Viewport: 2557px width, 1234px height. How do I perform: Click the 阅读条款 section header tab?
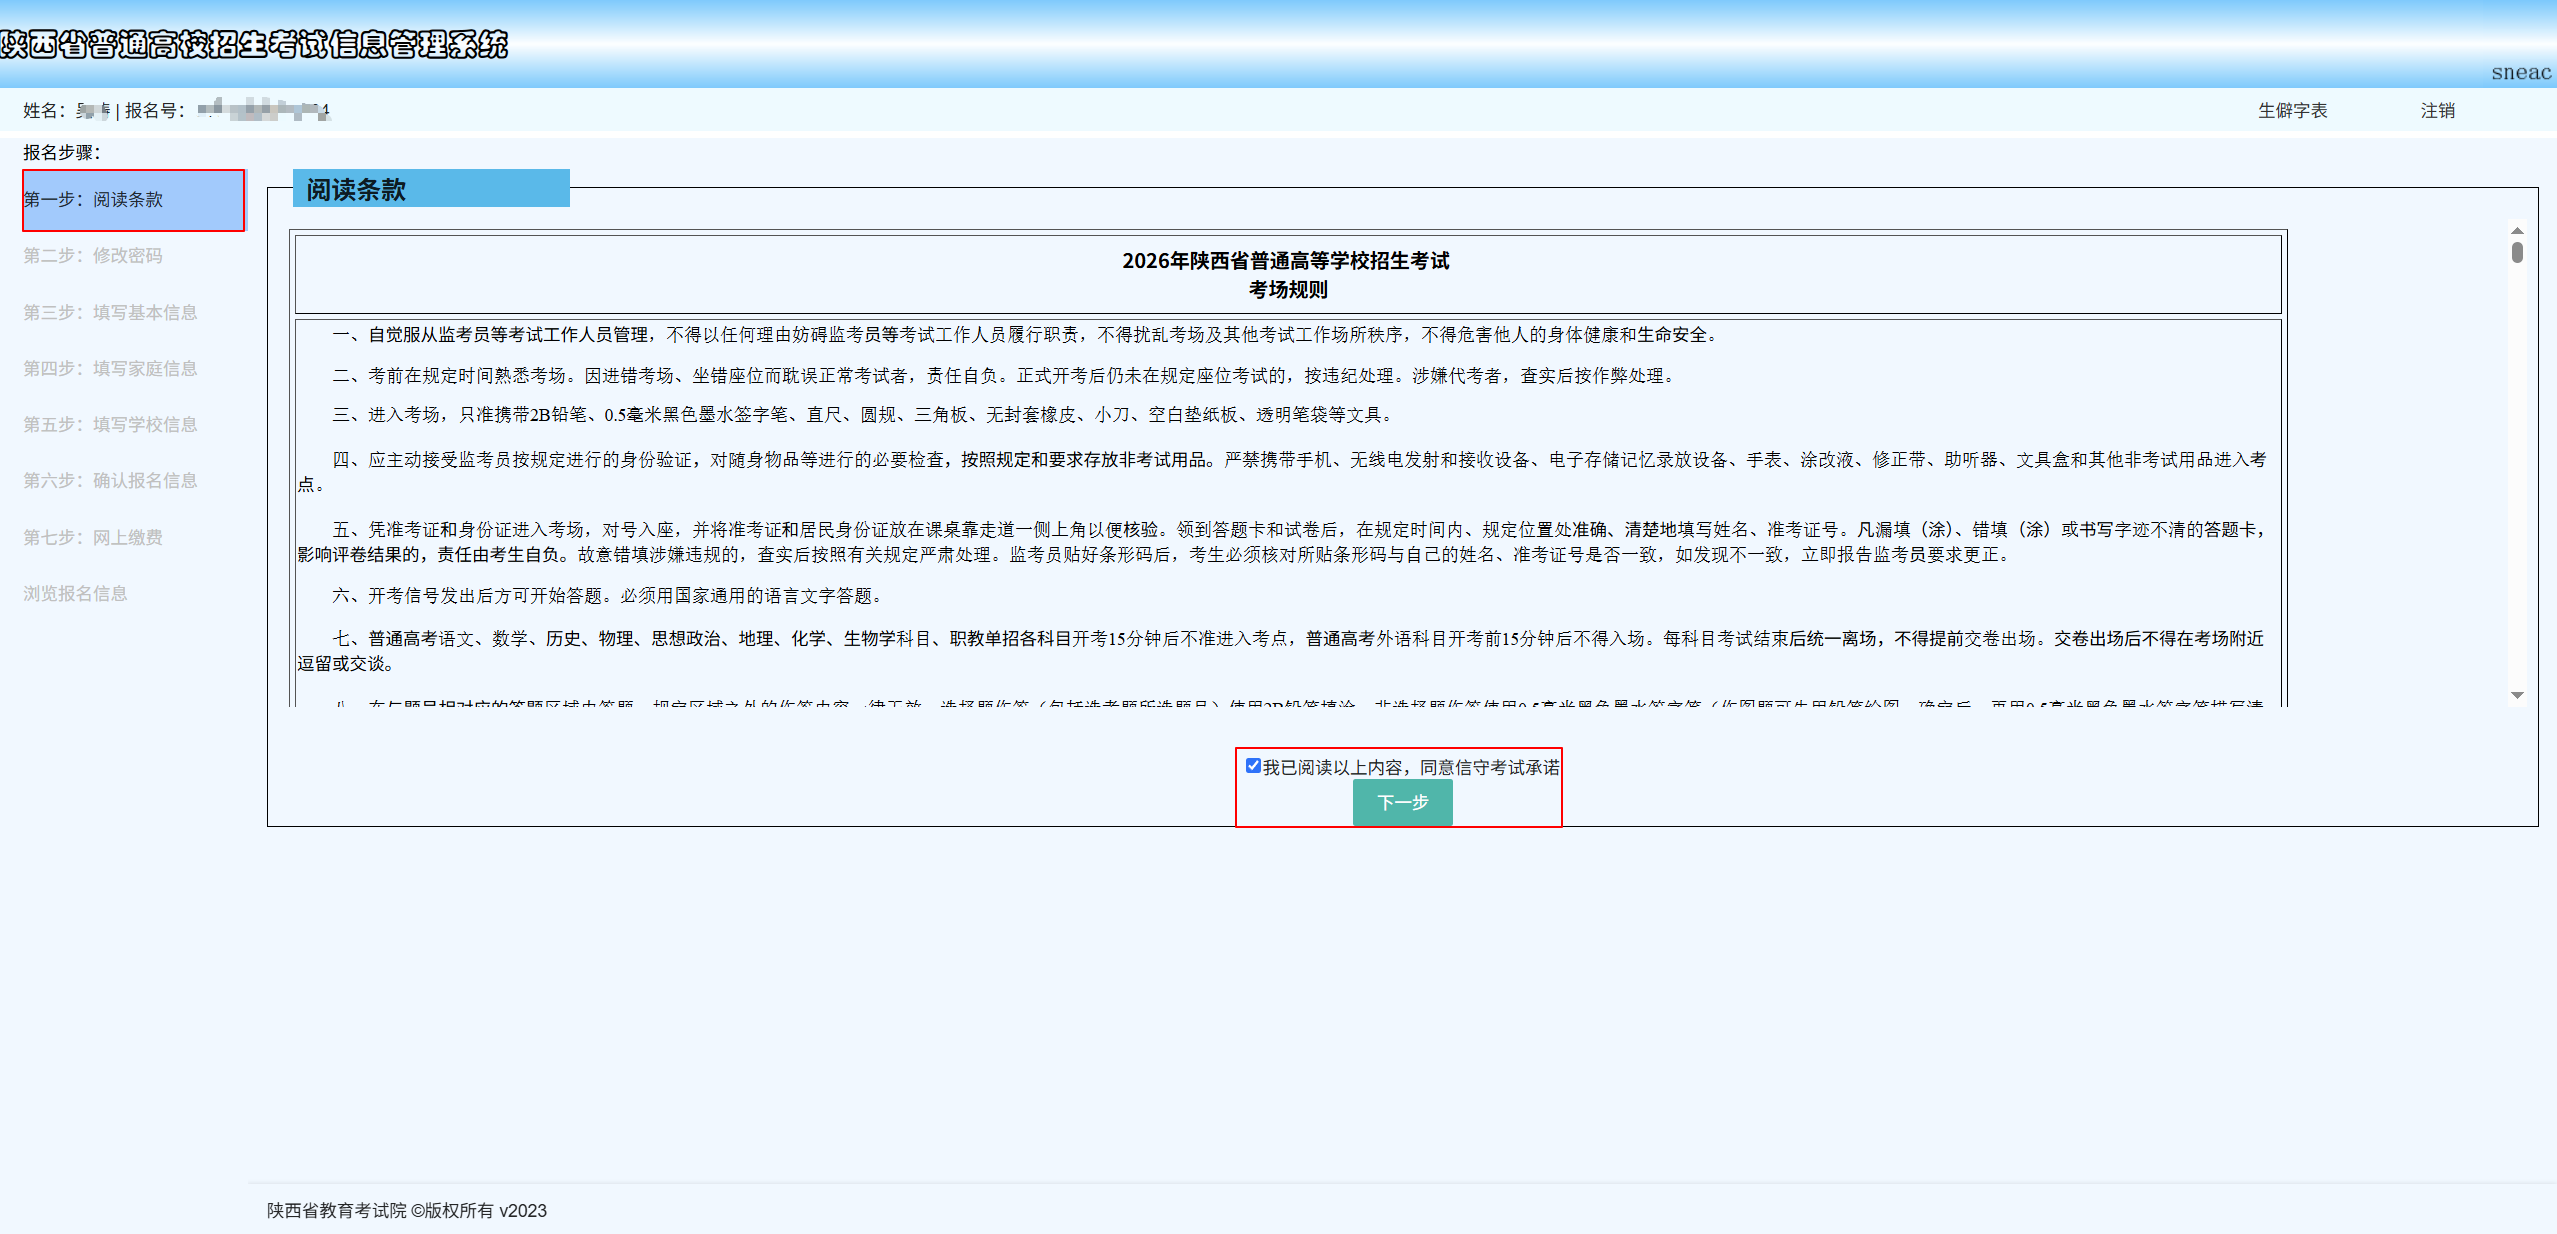tap(355, 189)
